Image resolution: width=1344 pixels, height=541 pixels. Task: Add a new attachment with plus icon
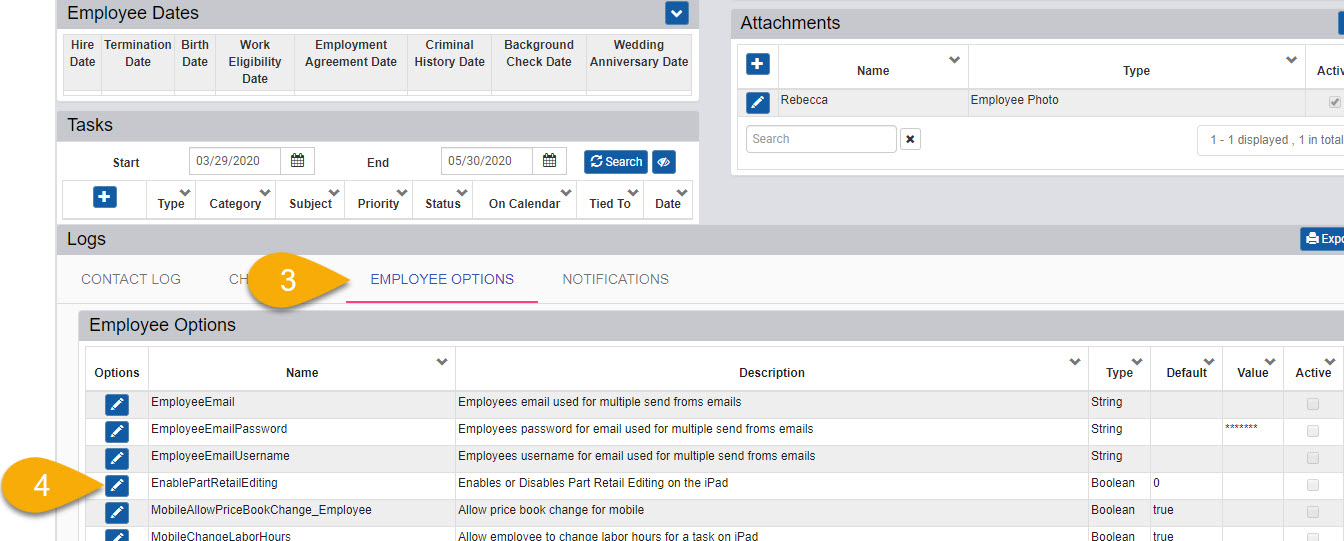[758, 64]
